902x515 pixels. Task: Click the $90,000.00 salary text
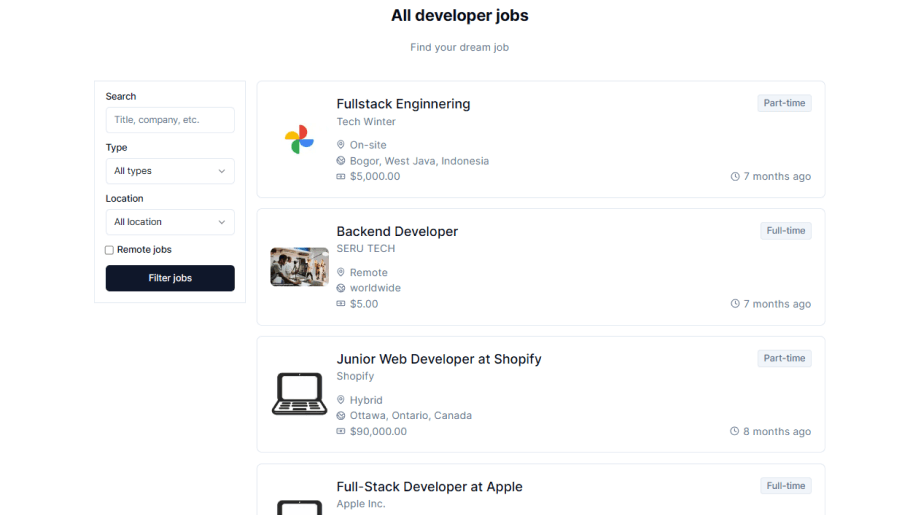click(378, 432)
